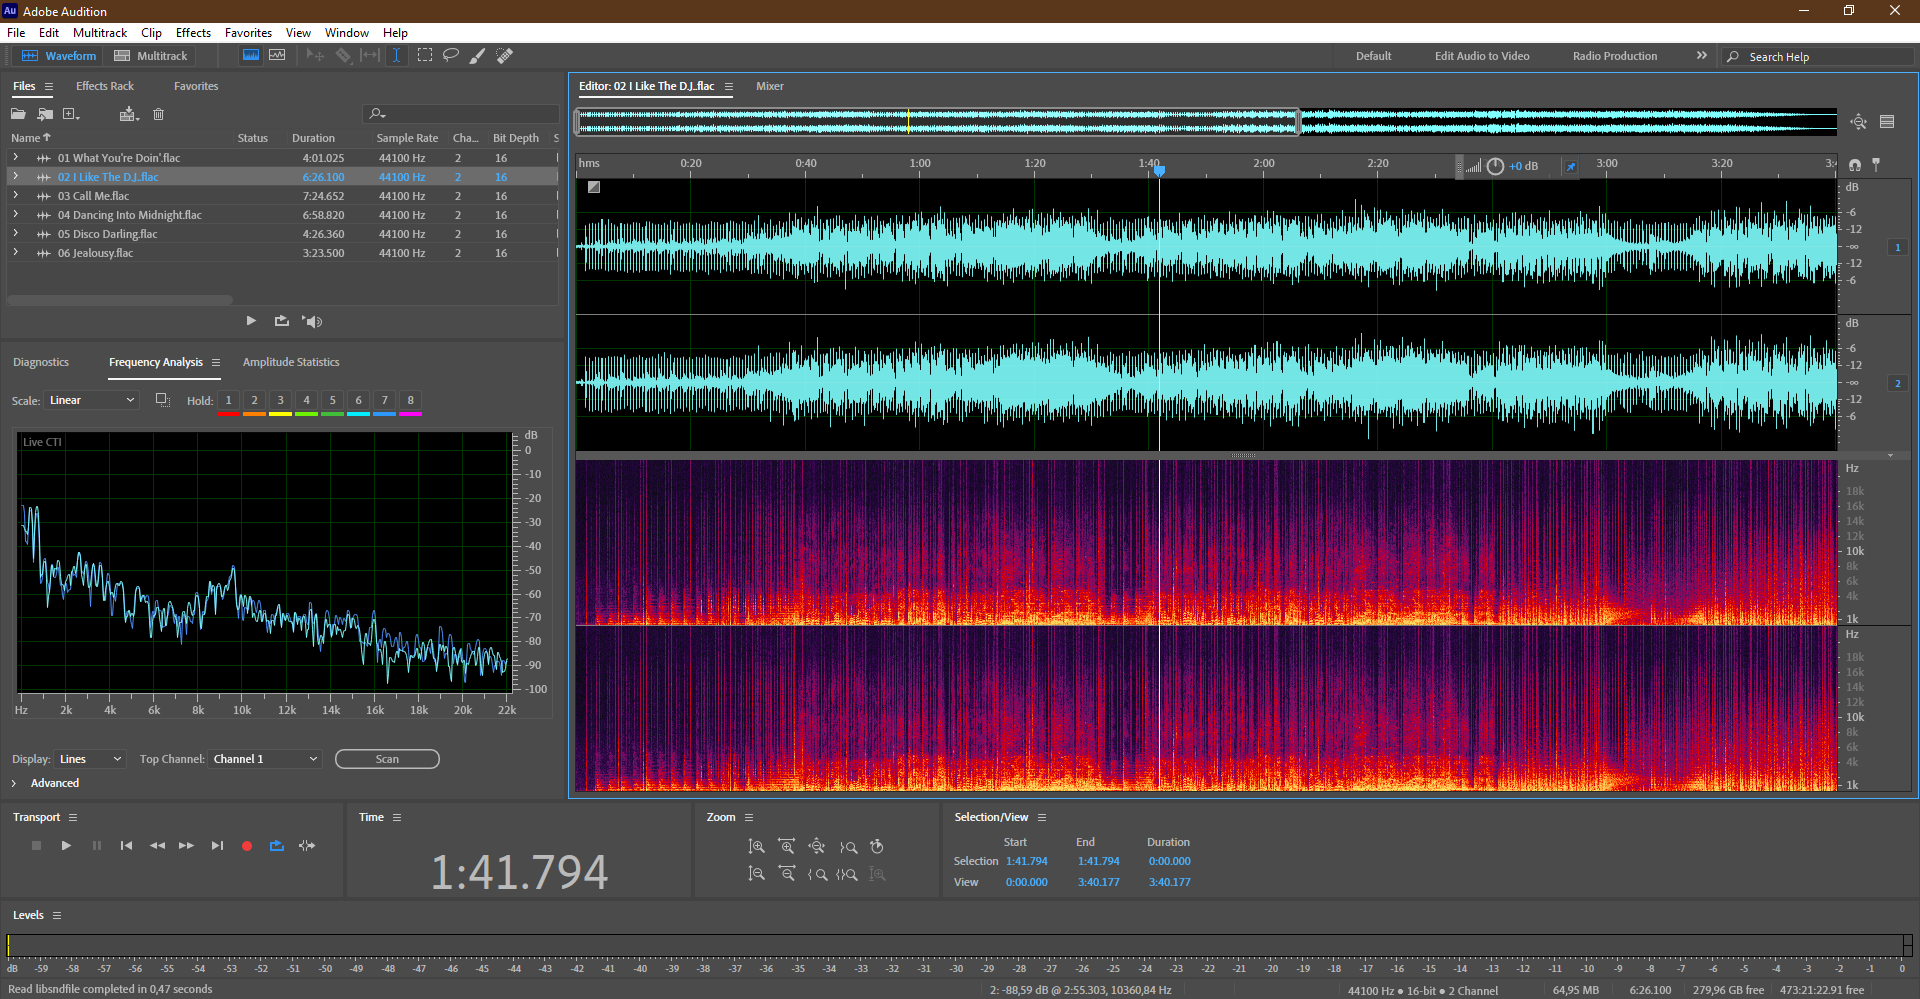
Task: Adjust the HUD amplitude gain knob
Action: tap(1495, 166)
